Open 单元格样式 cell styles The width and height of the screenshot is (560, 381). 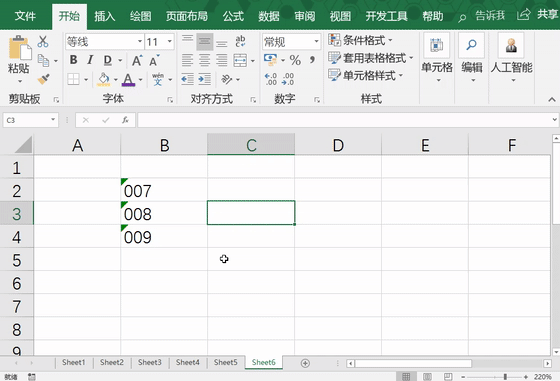366,75
